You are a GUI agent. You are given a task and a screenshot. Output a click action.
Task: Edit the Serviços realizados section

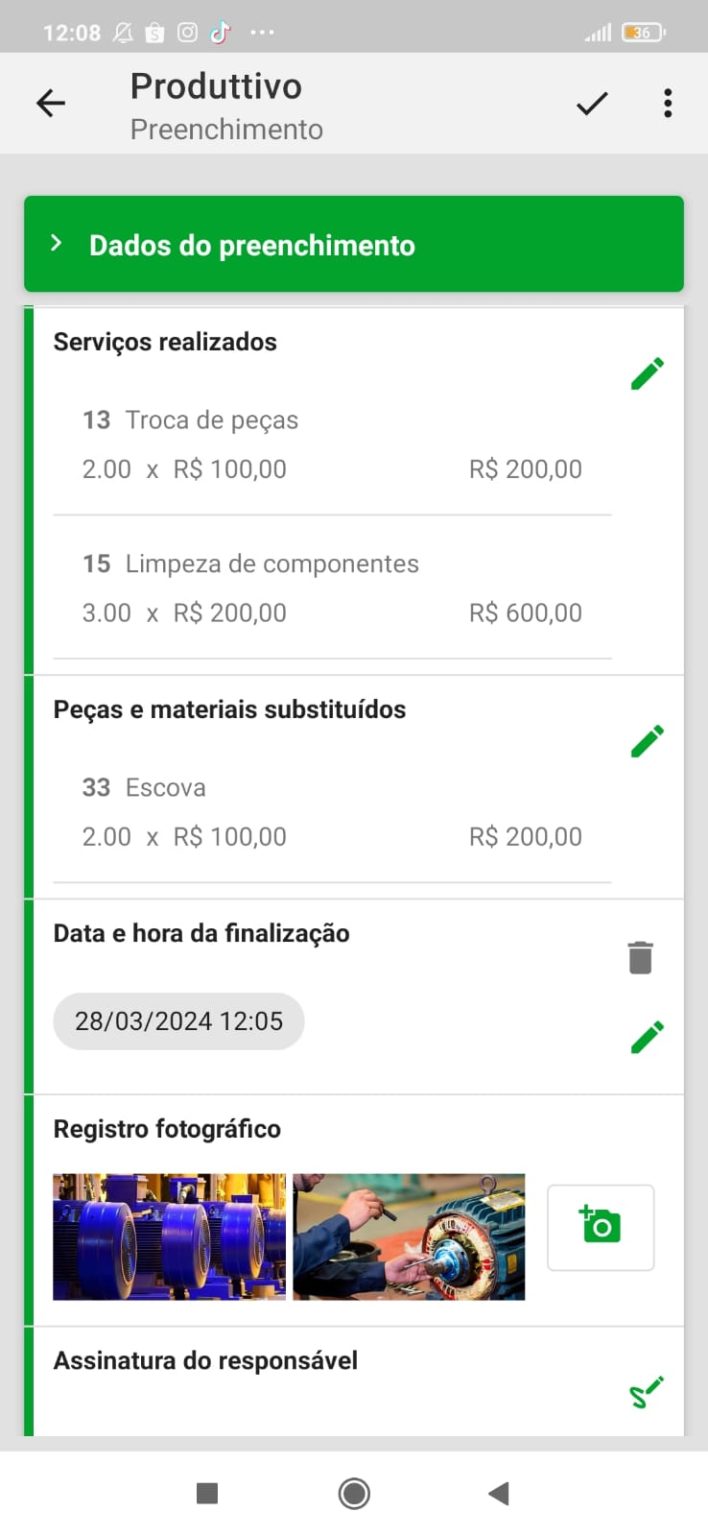click(647, 371)
